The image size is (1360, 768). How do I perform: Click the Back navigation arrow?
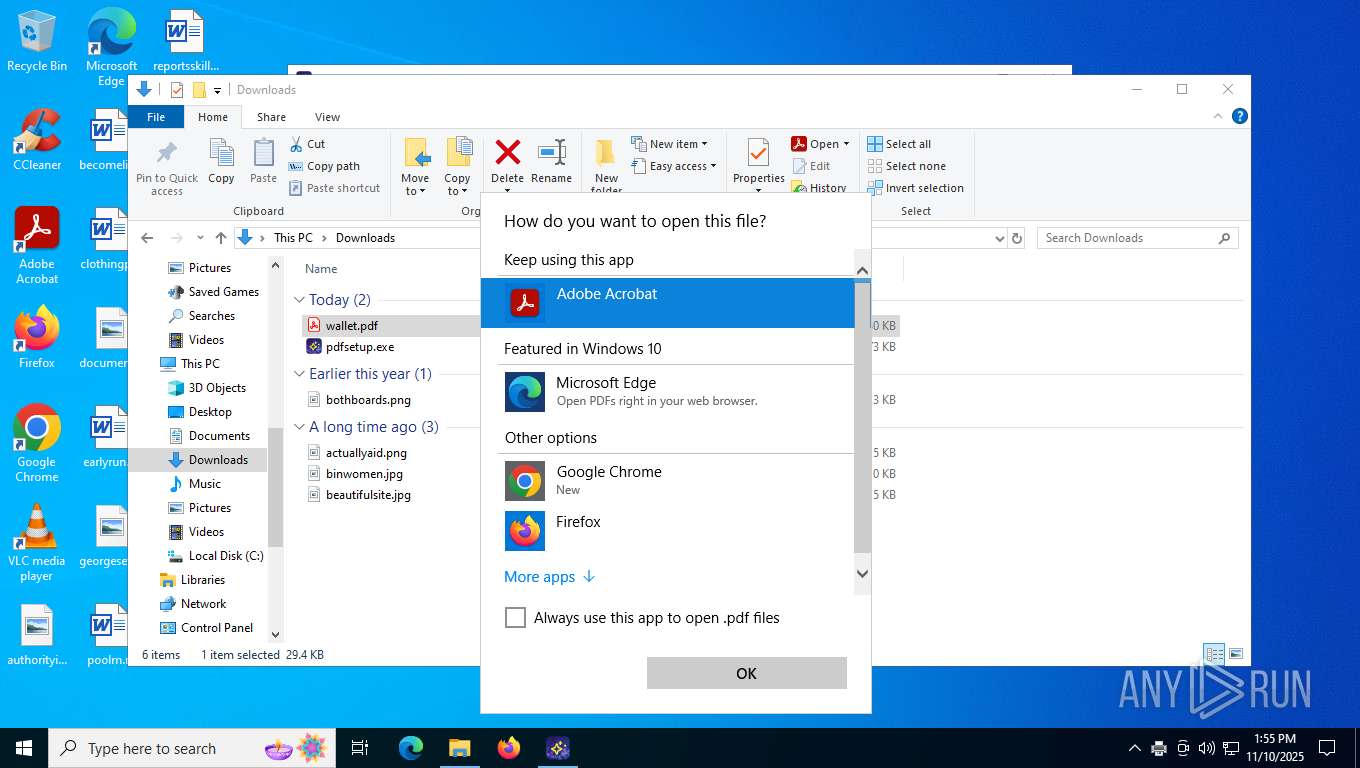click(147, 238)
